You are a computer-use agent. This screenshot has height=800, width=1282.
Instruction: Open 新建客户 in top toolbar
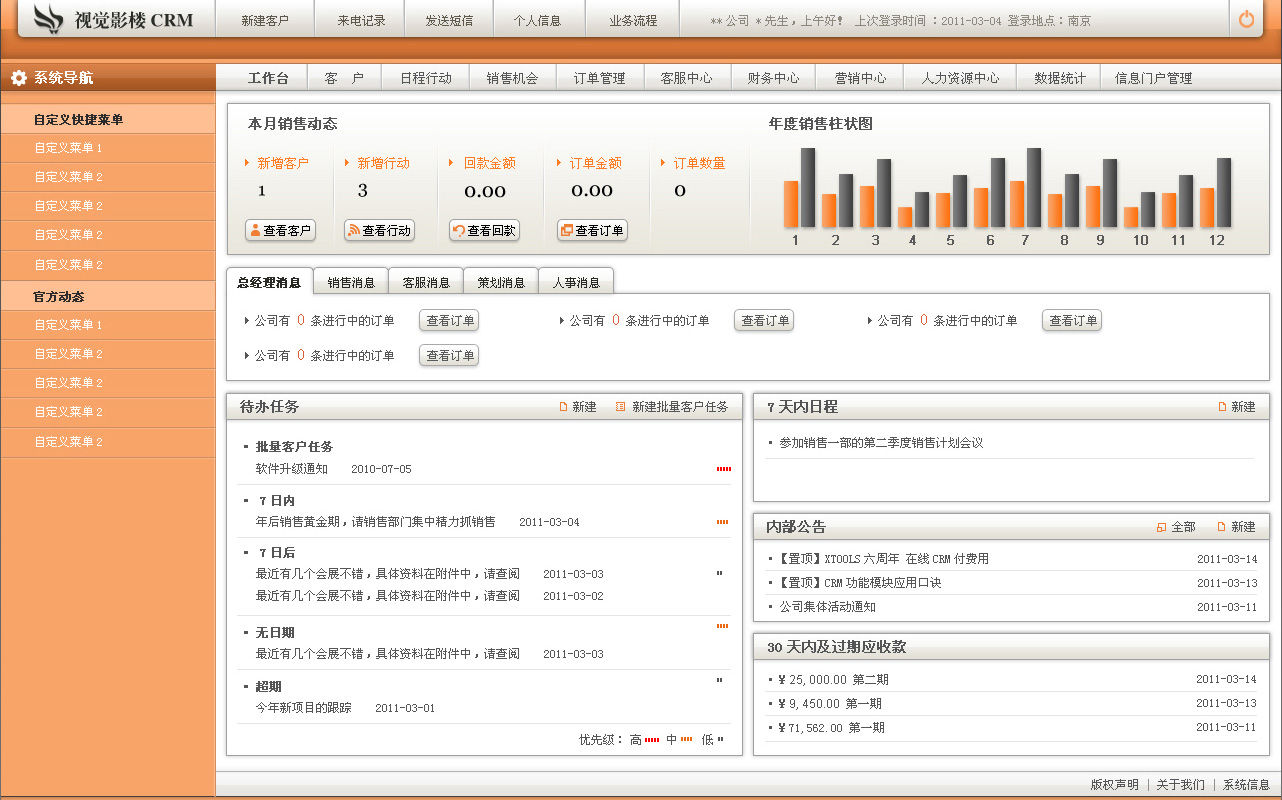coord(265,20)
